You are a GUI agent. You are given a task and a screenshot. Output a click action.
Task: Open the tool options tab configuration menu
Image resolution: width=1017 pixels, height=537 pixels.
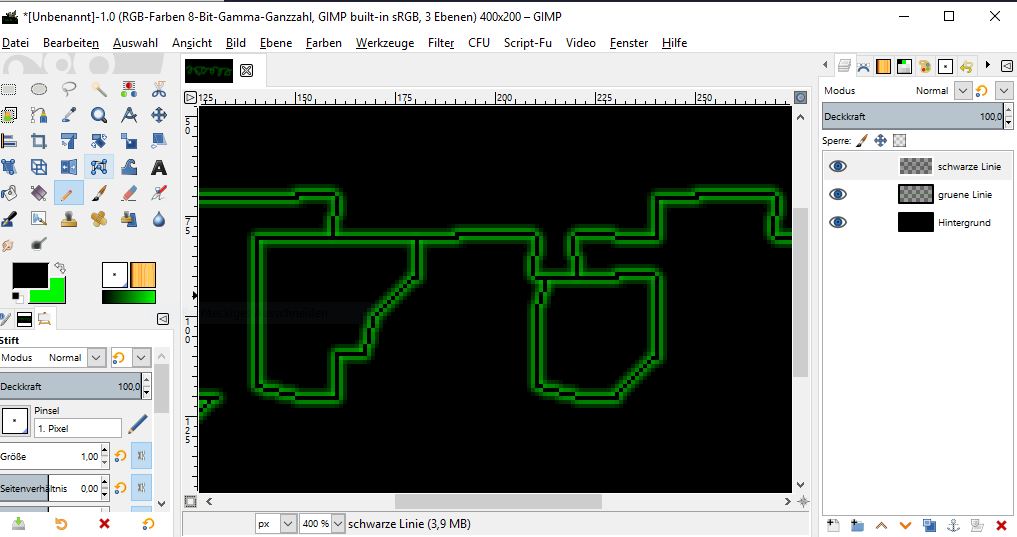point(163,318)
